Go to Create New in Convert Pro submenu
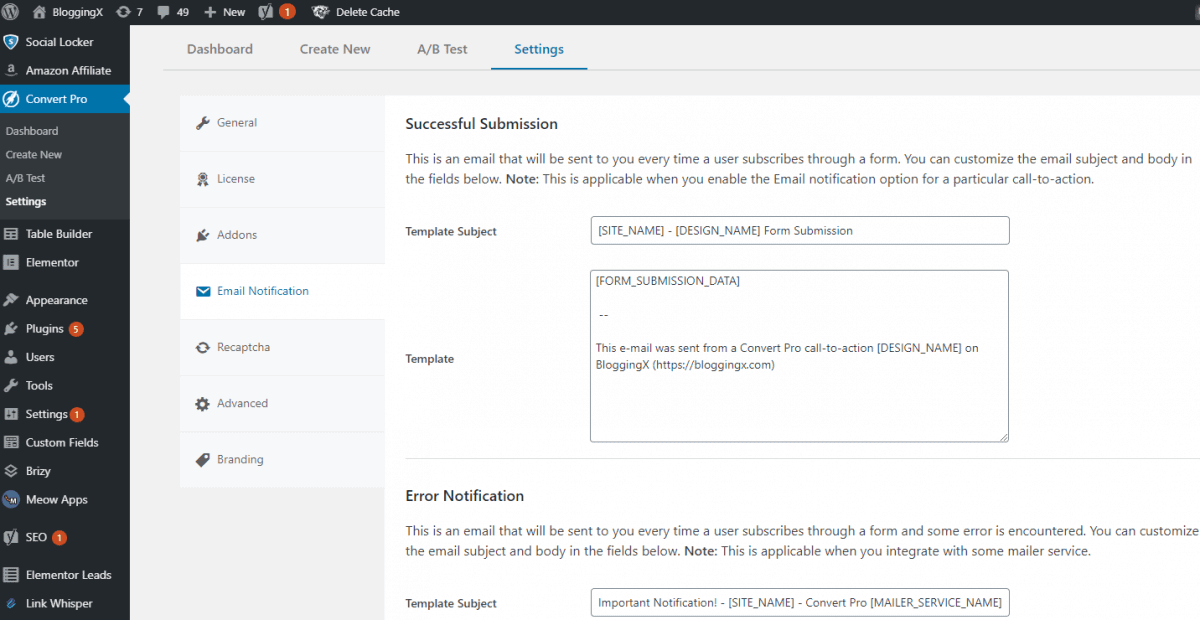This screenshot has width=1200, height=620. coord(34,155)
